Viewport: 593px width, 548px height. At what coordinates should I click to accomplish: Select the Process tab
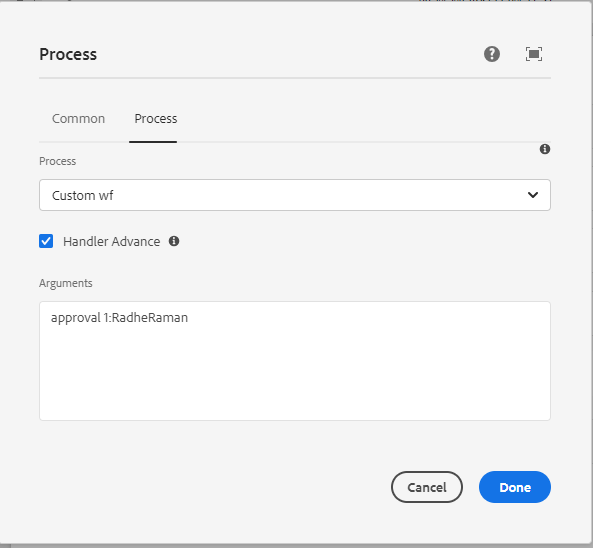(156, 119)
